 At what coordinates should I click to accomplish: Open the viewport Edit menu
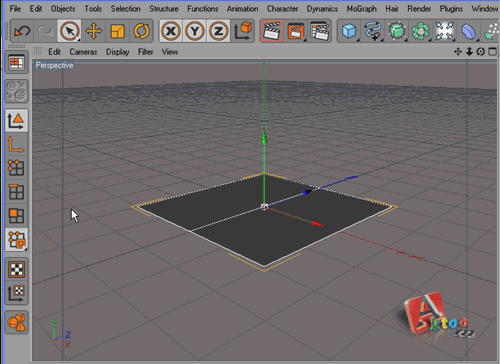click(54, 52)
